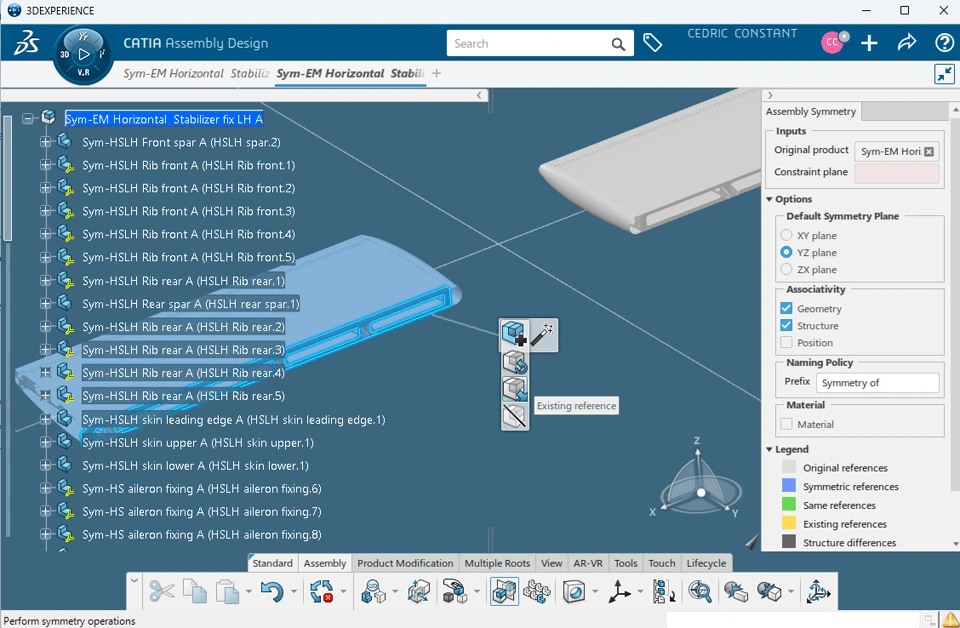
Task: Expand Sym-HSLH skin upper A node
Action: point(45,442)
